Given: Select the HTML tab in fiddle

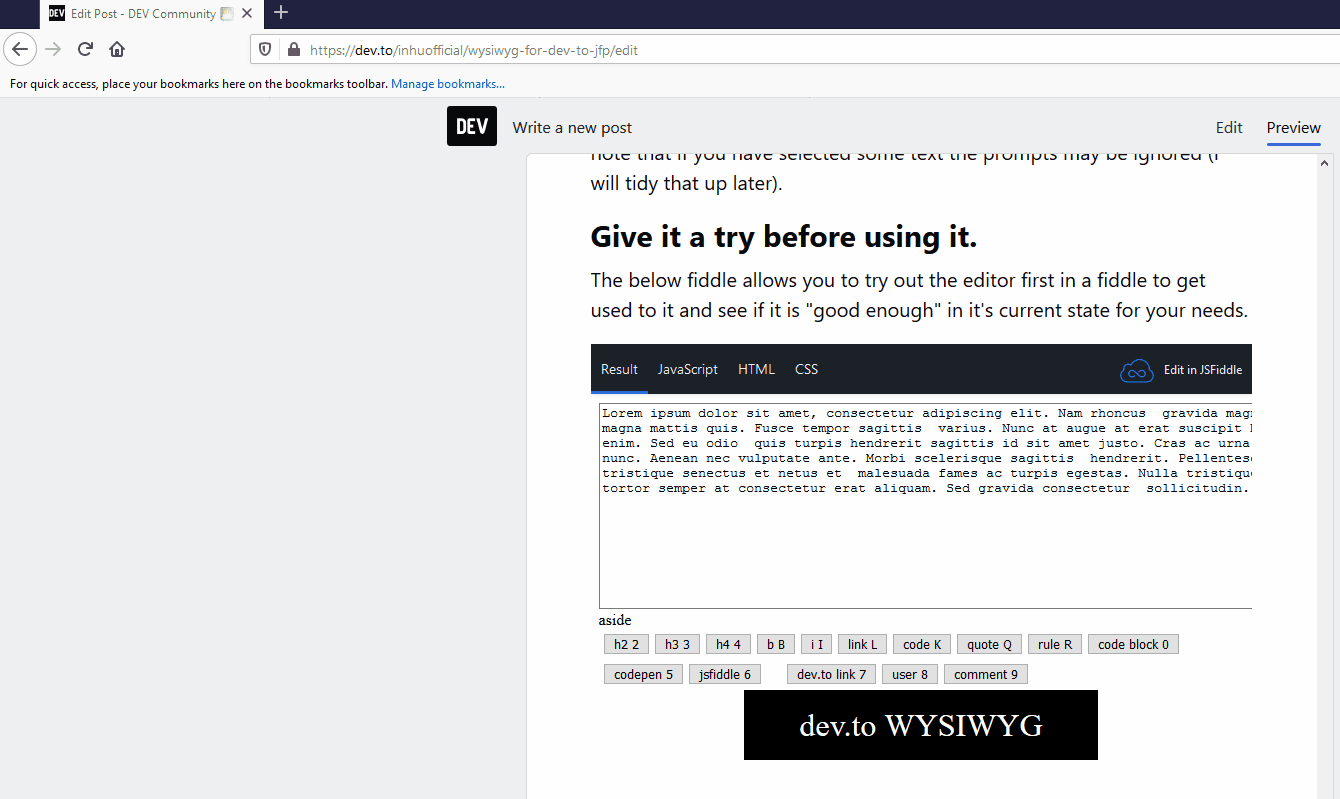Looking at the screenshot, I should pyautogui.click(x=756, y=369).
